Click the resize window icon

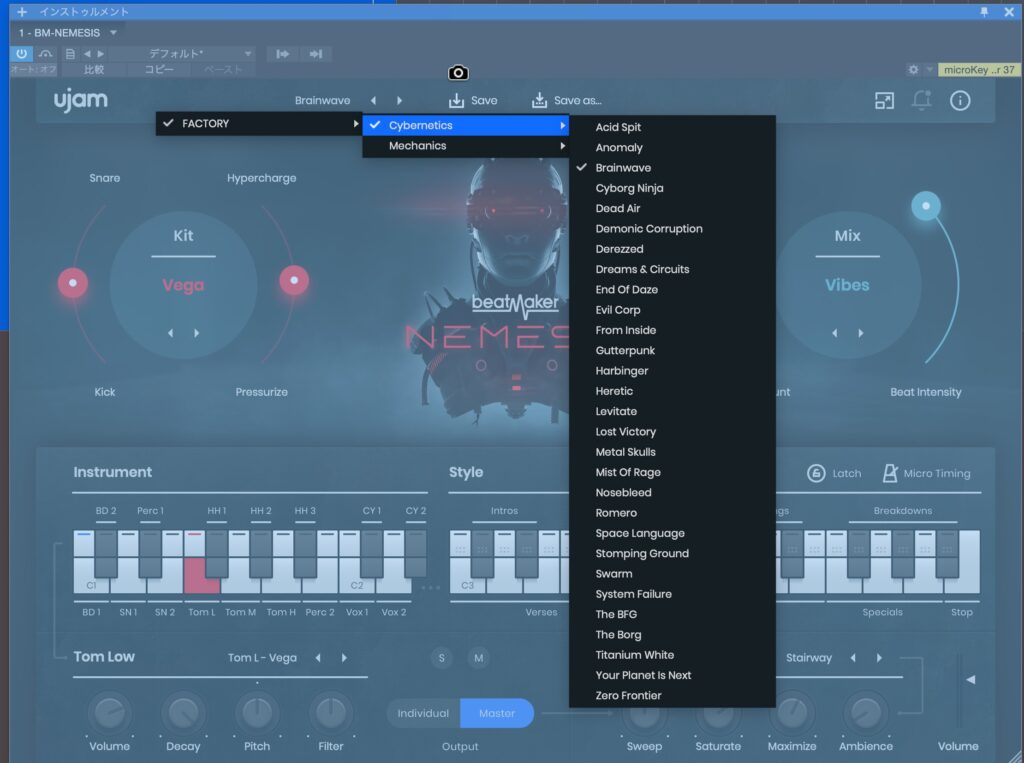[x=884, y=100]
